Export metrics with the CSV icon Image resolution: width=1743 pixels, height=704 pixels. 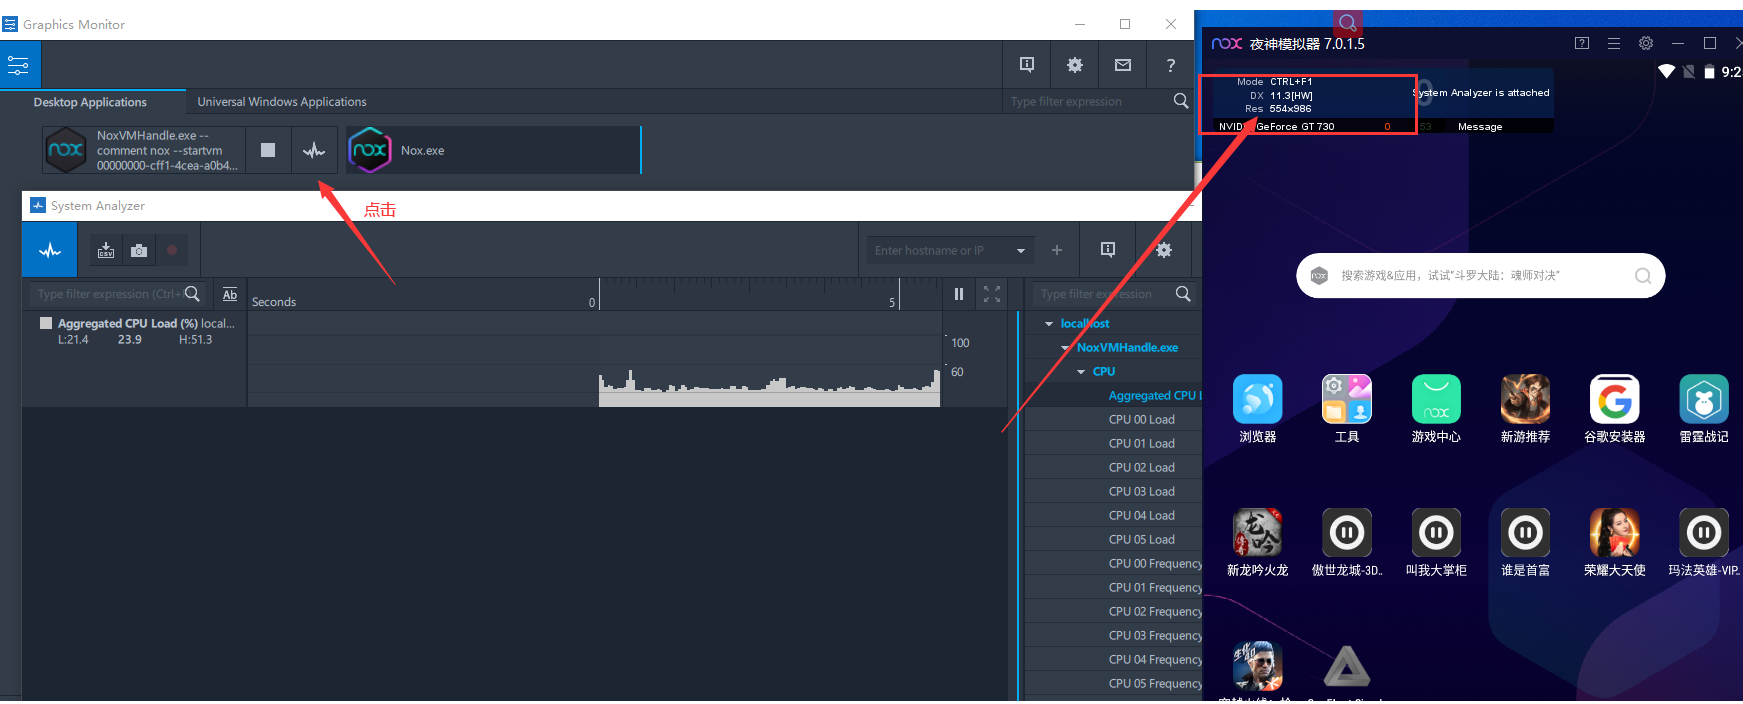pyautogui.click(x=106, y=251)
